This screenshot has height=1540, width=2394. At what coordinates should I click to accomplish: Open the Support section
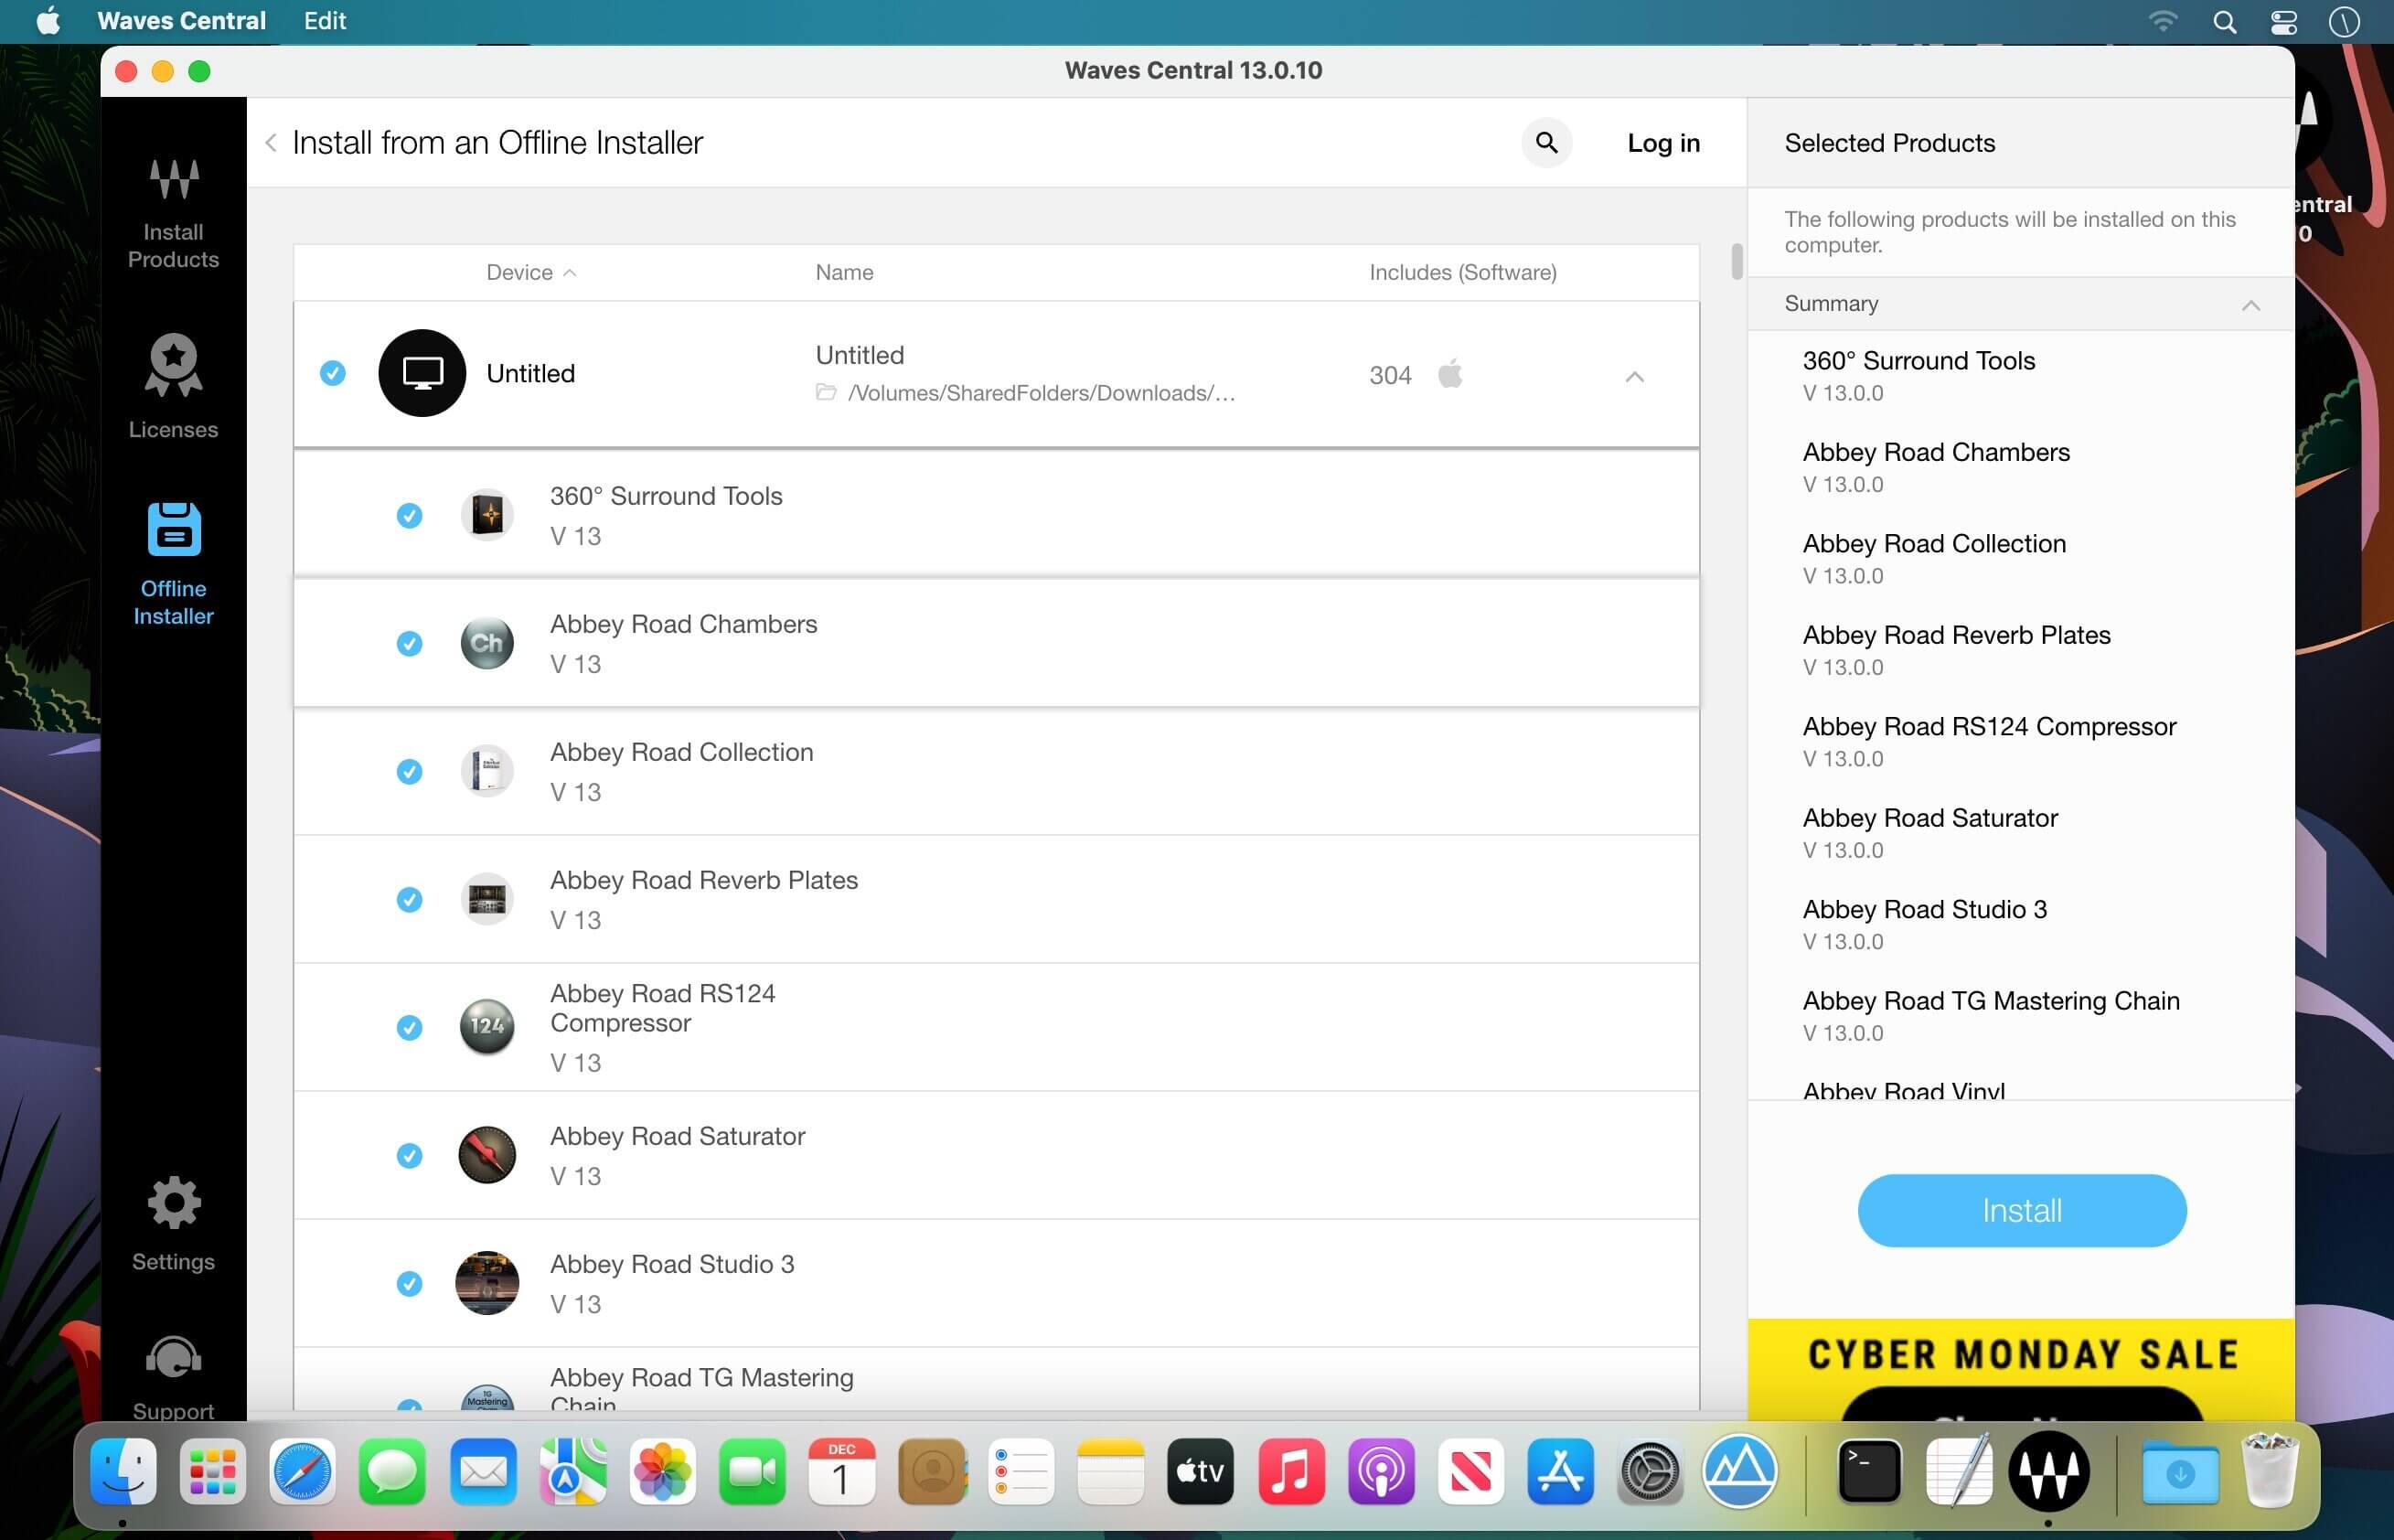(173, 1377)
